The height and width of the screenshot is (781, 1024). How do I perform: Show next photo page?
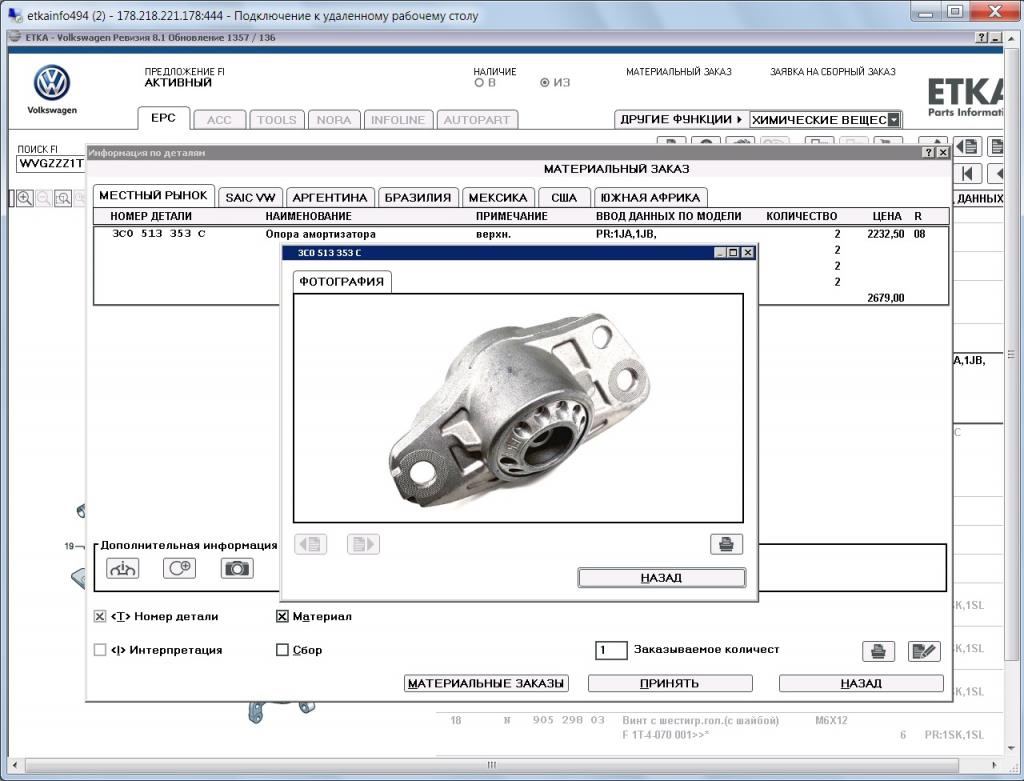coord(363,544)
